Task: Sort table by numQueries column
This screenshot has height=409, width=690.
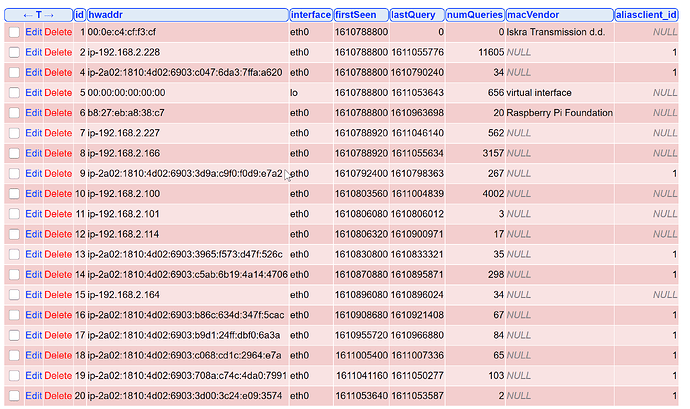Action: click(x=474, y=15)
